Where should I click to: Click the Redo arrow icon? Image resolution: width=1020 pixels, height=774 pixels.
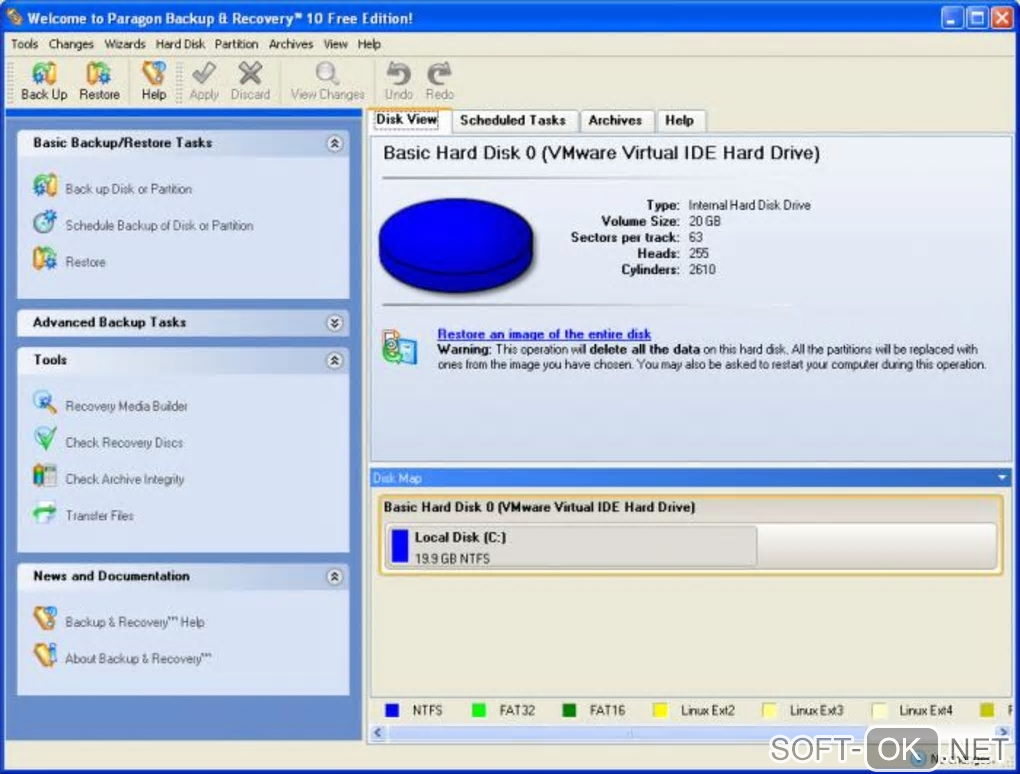[x=439, y=73]
